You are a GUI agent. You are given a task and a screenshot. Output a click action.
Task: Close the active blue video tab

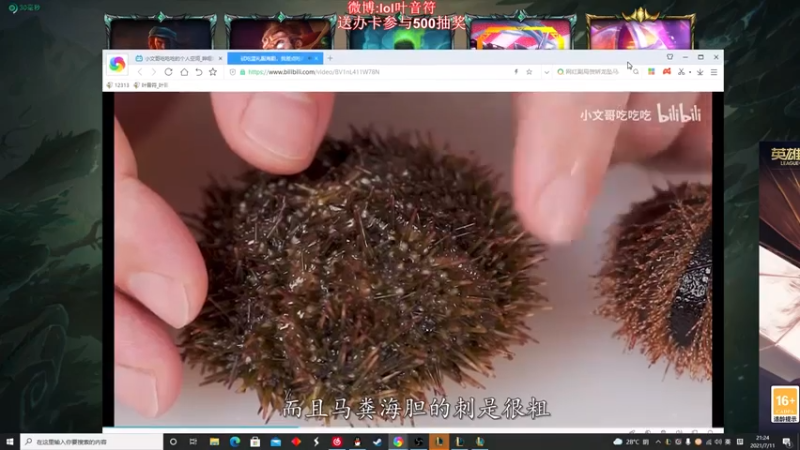316,59
